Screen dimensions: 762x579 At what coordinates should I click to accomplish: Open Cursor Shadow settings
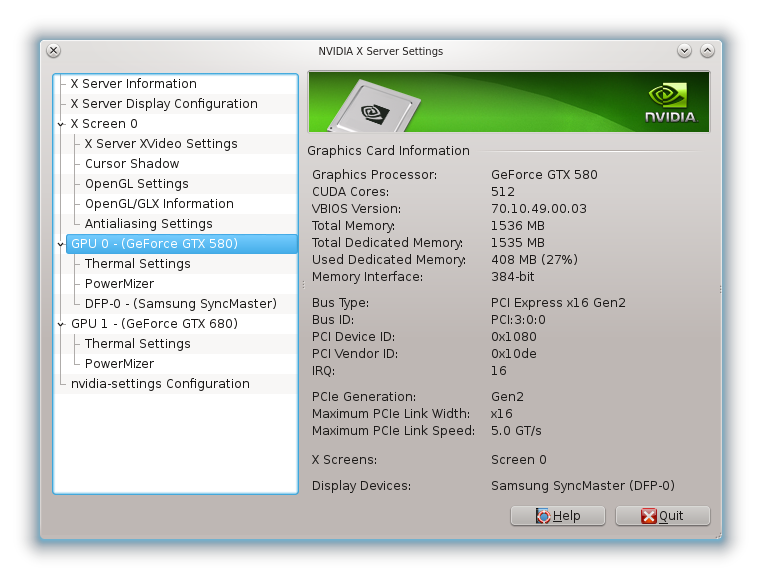tap(132, 163)
